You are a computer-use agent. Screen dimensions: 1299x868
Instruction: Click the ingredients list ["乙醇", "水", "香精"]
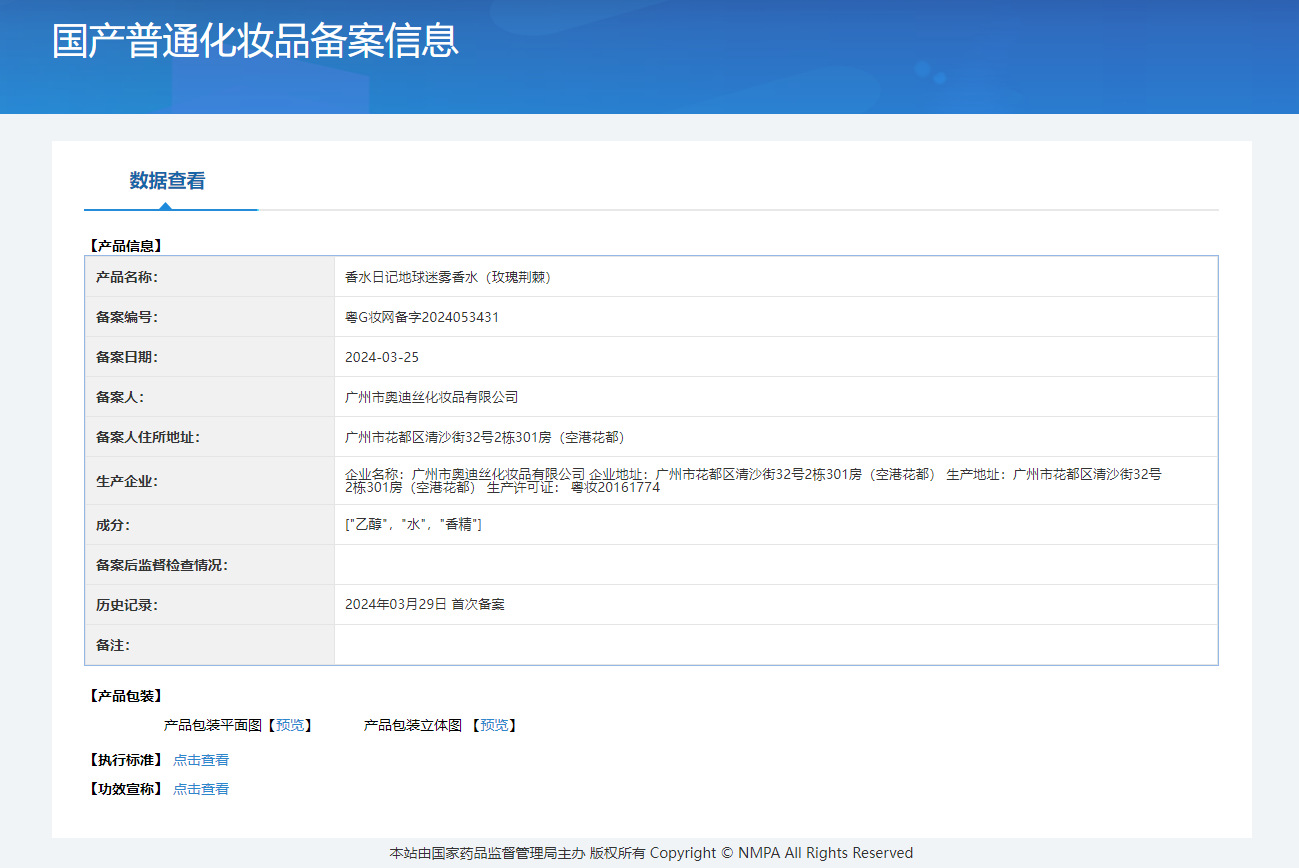tap(413, 525)
